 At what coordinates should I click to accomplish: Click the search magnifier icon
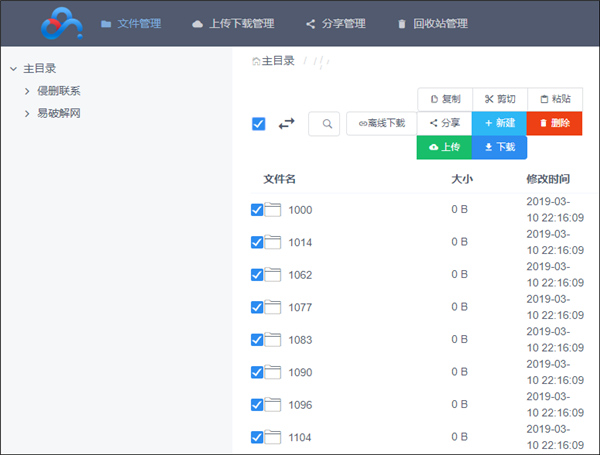click(324, 123)
